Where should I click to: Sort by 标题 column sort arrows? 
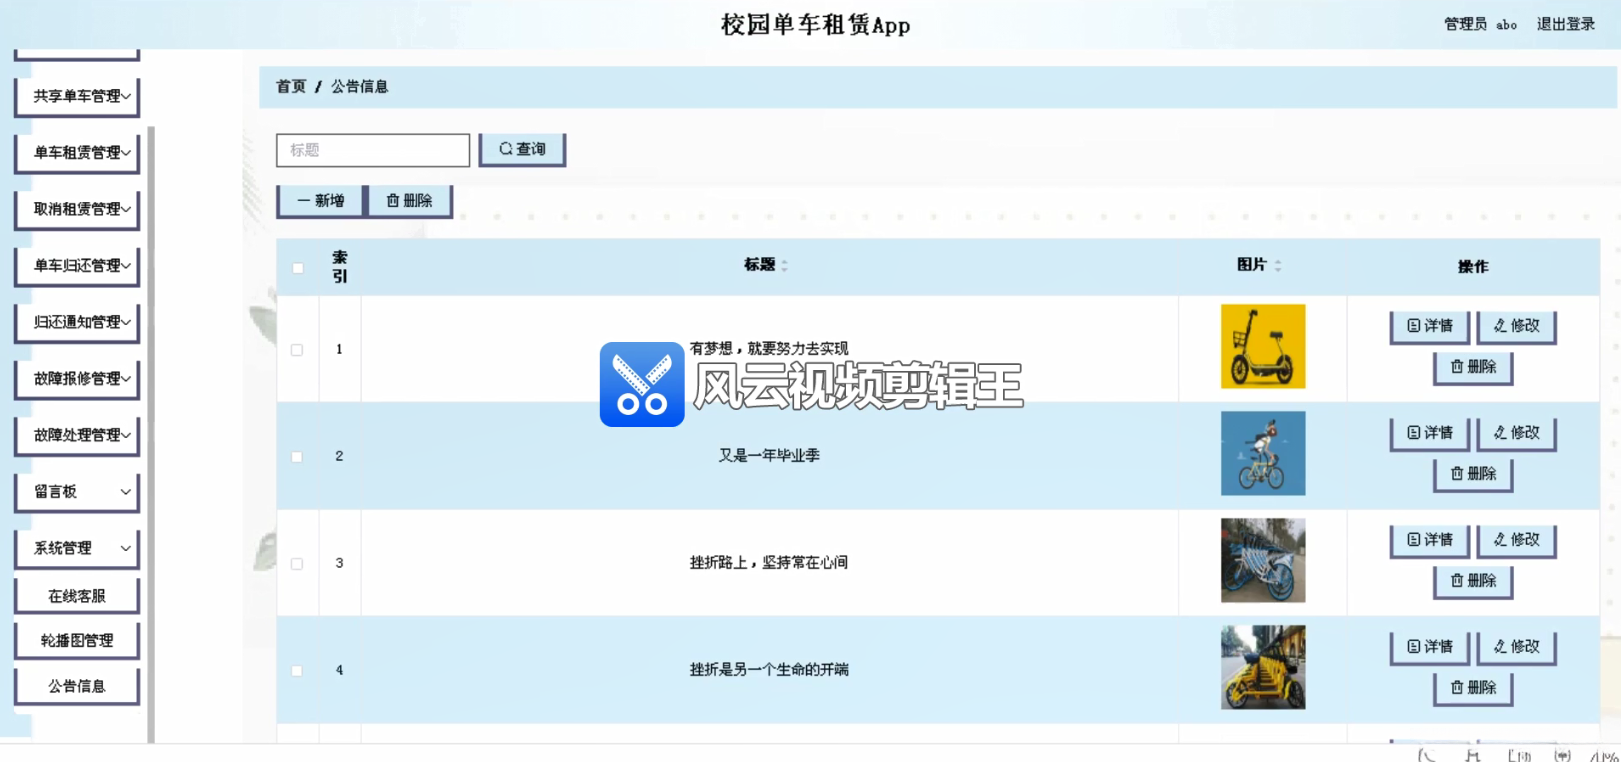click(785, 265)
